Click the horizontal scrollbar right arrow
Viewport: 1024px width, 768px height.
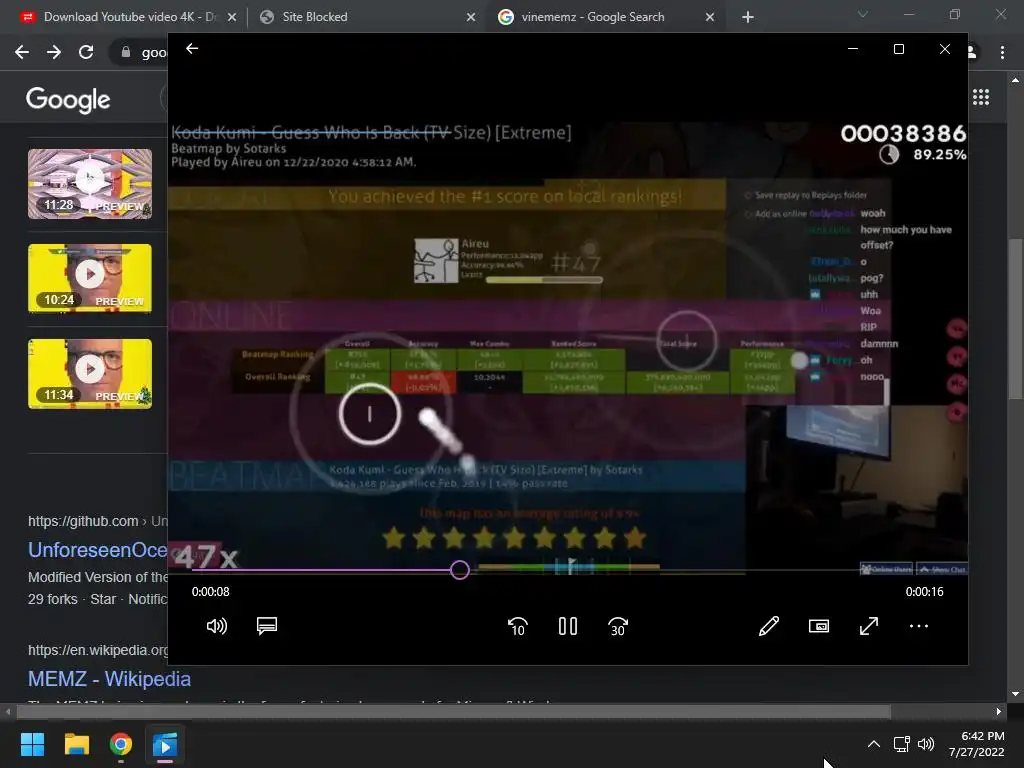(999, 711)
